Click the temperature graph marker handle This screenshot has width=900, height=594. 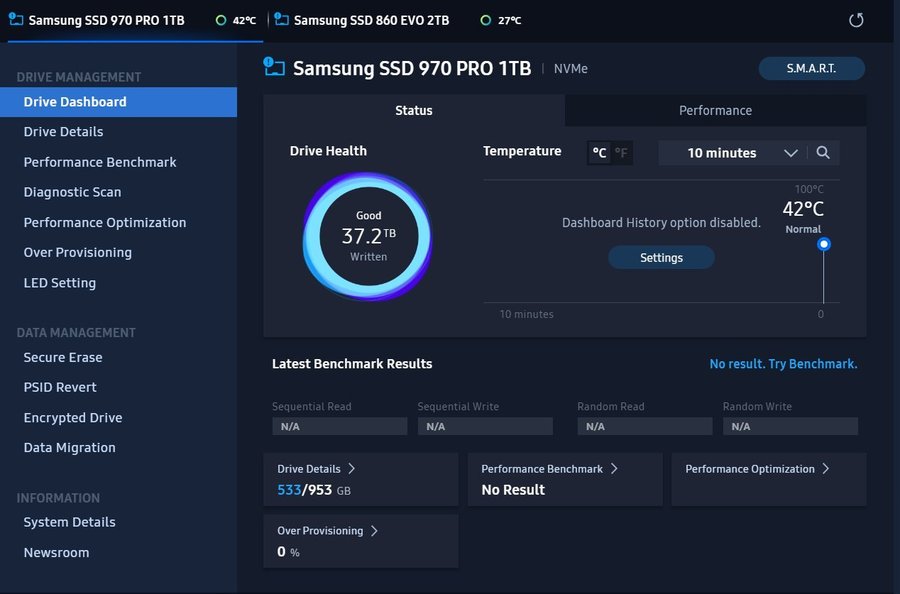click(x=823, y=244)
